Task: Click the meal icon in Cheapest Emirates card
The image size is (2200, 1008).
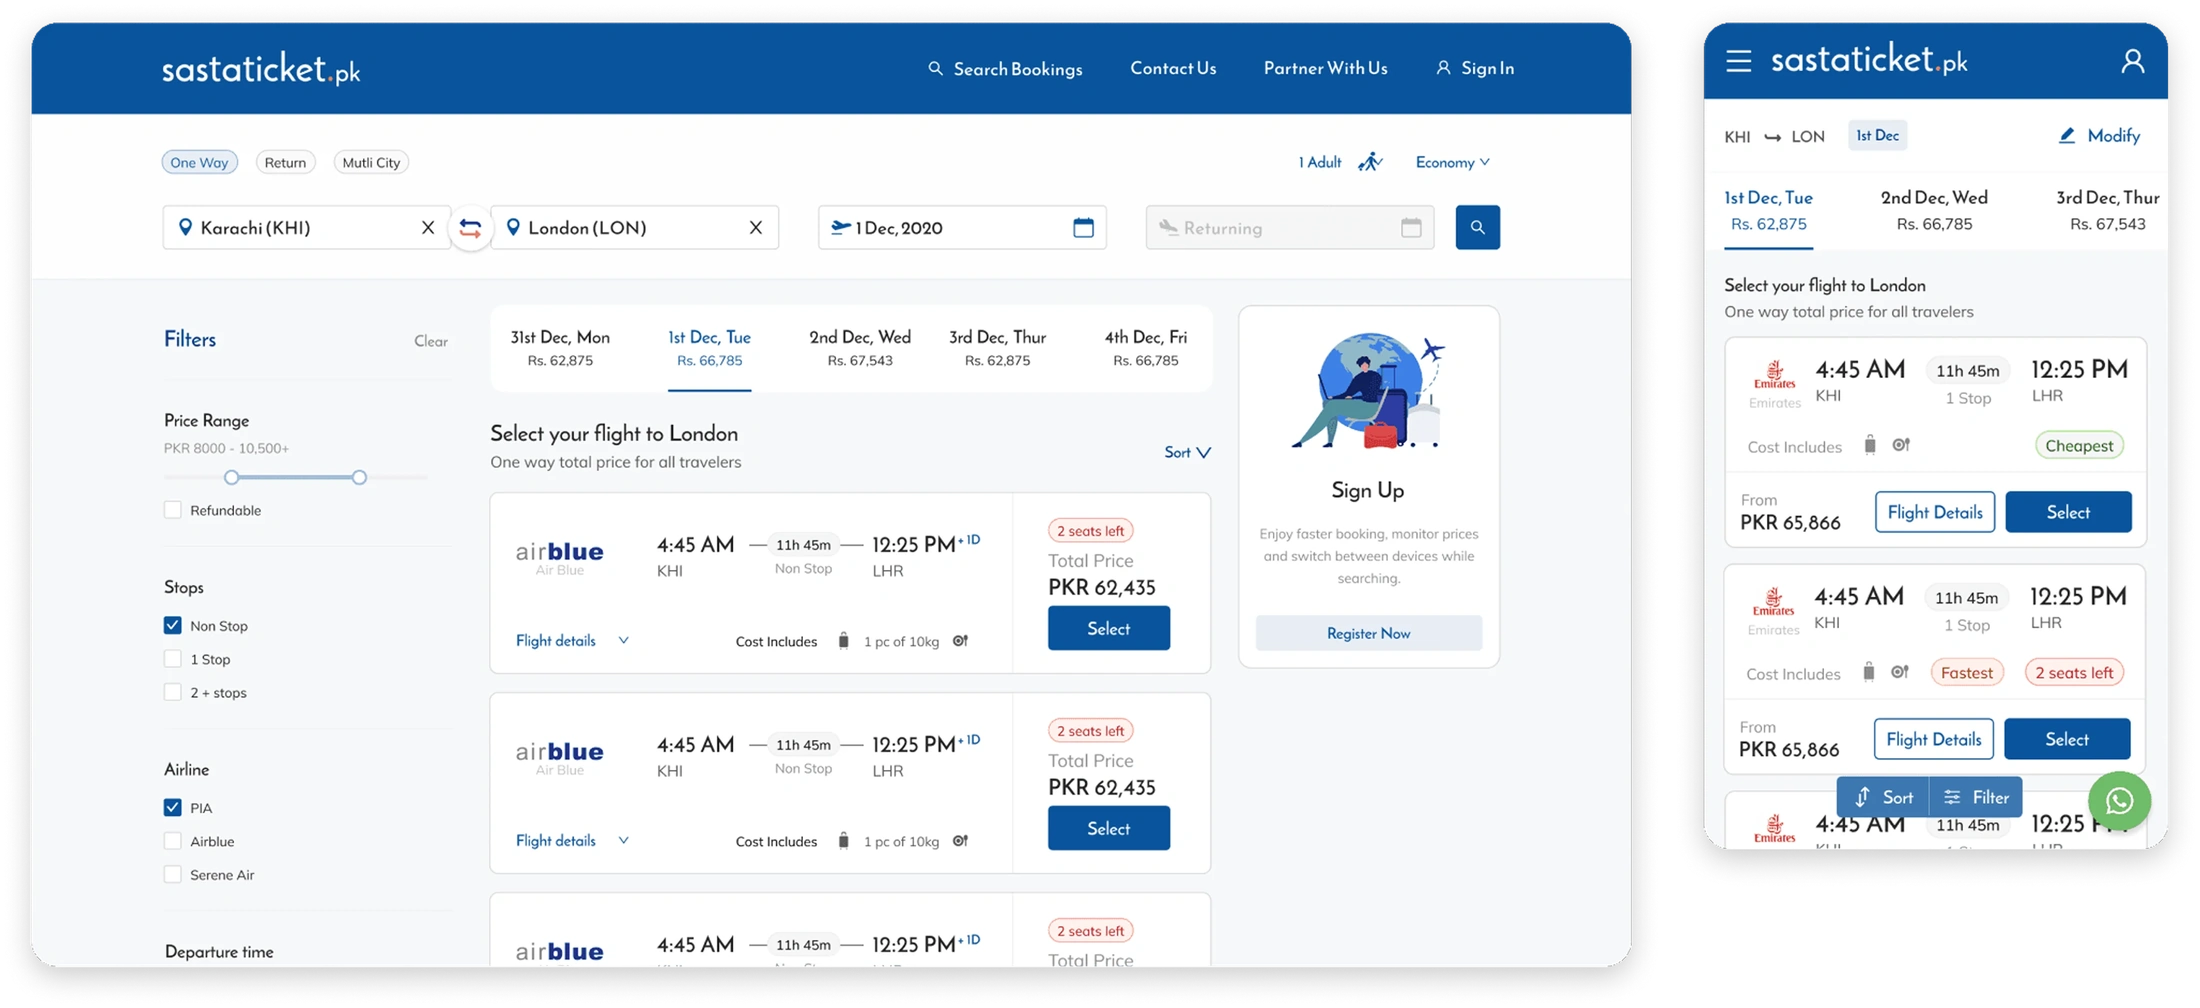Action: coord(1901,445)
